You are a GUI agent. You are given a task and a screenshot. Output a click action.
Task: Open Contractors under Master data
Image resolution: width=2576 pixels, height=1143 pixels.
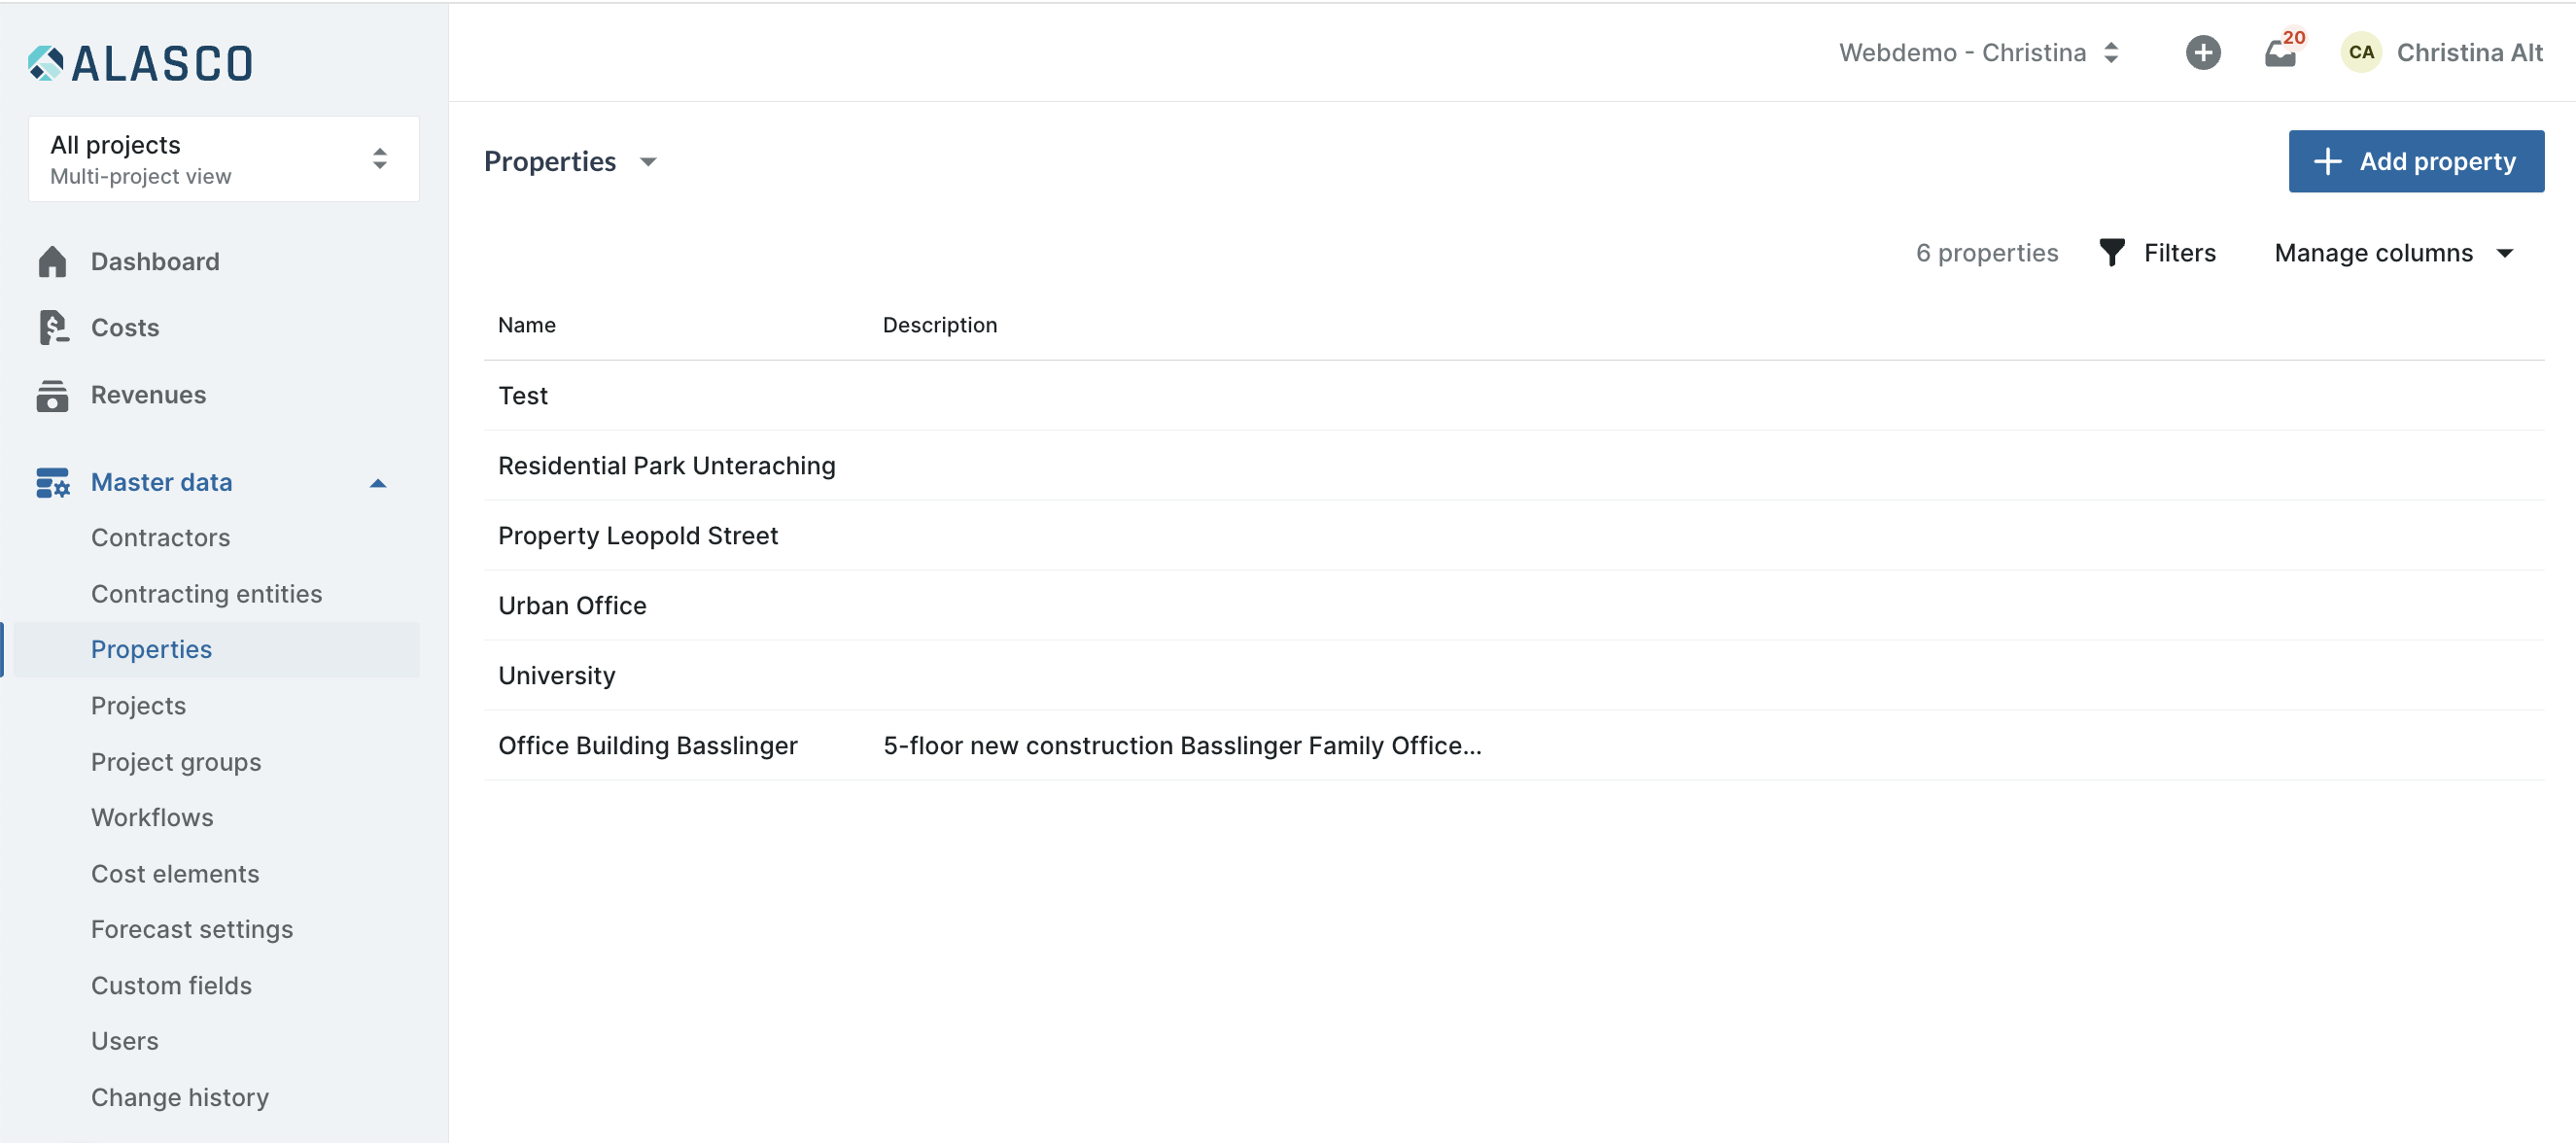[161, 538]
